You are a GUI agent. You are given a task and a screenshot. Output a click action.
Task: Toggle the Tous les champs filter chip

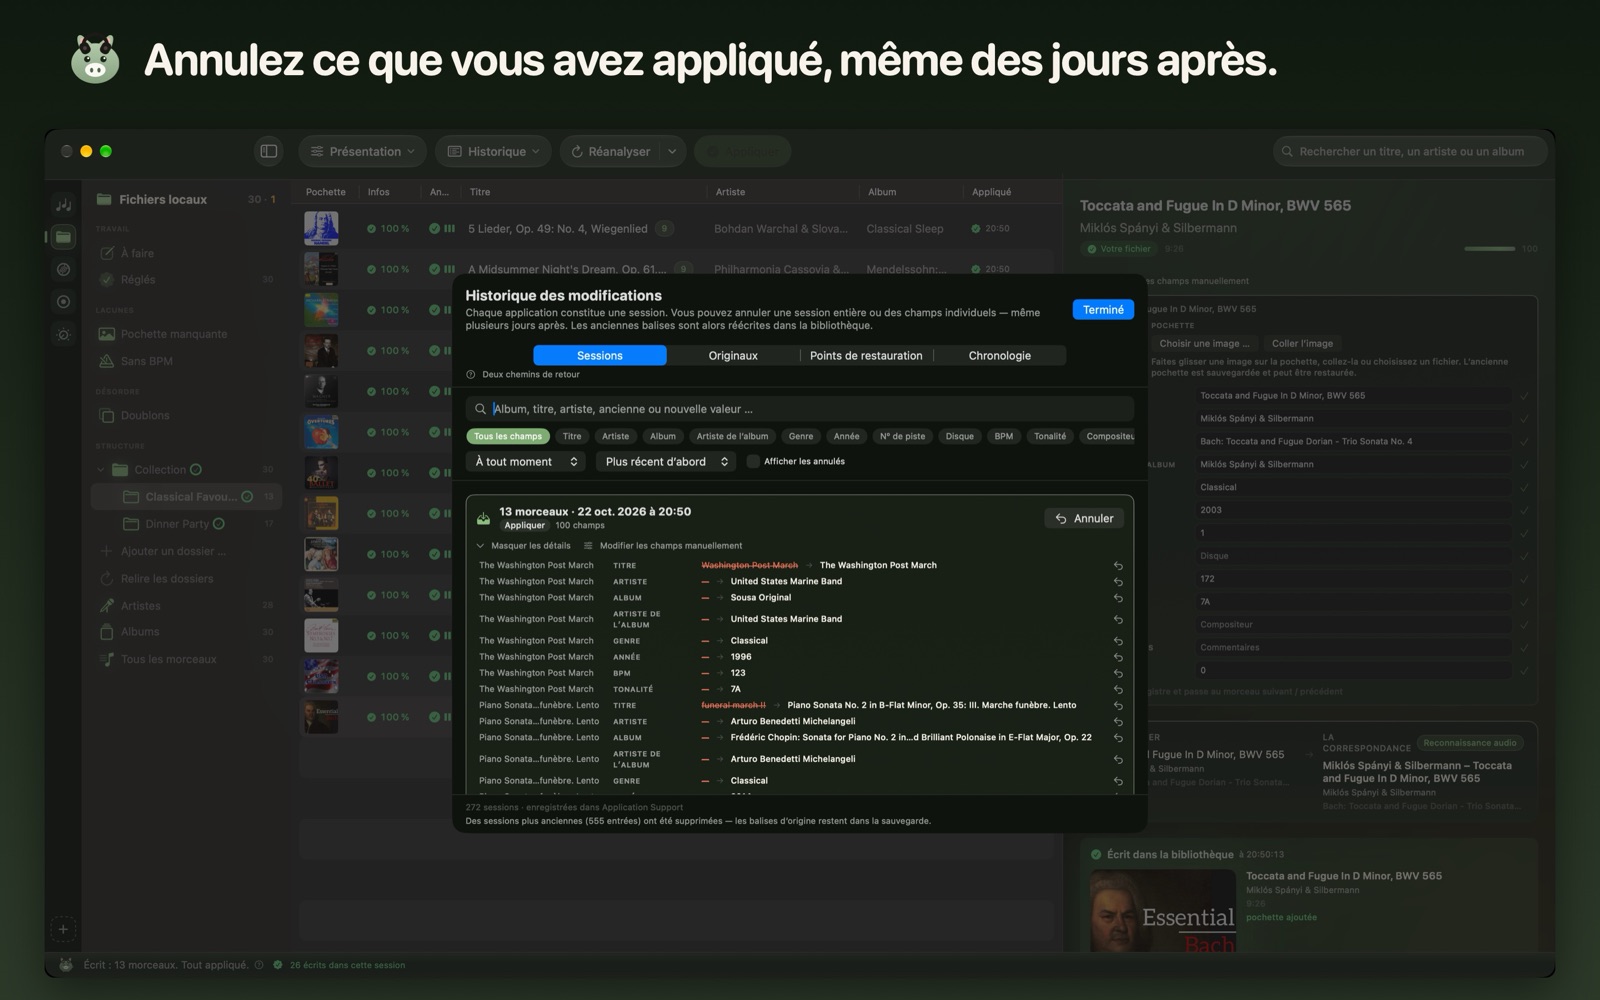508,436
